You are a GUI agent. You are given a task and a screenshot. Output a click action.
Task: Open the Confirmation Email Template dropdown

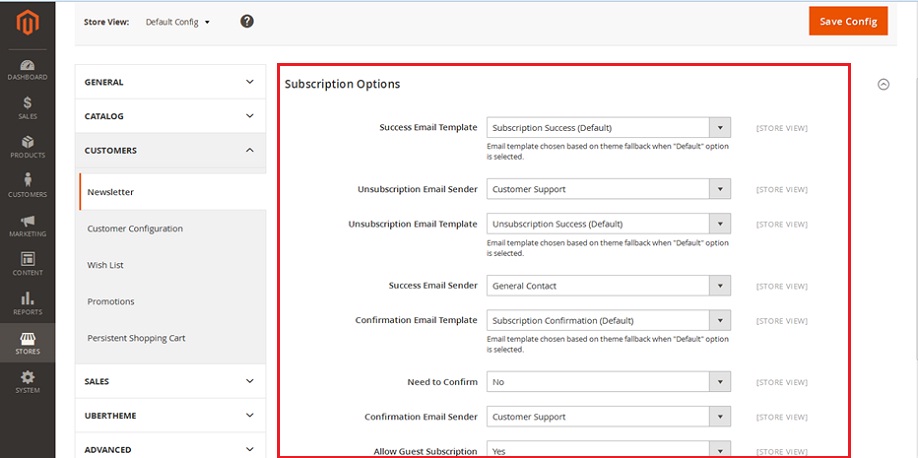(608, 320)
